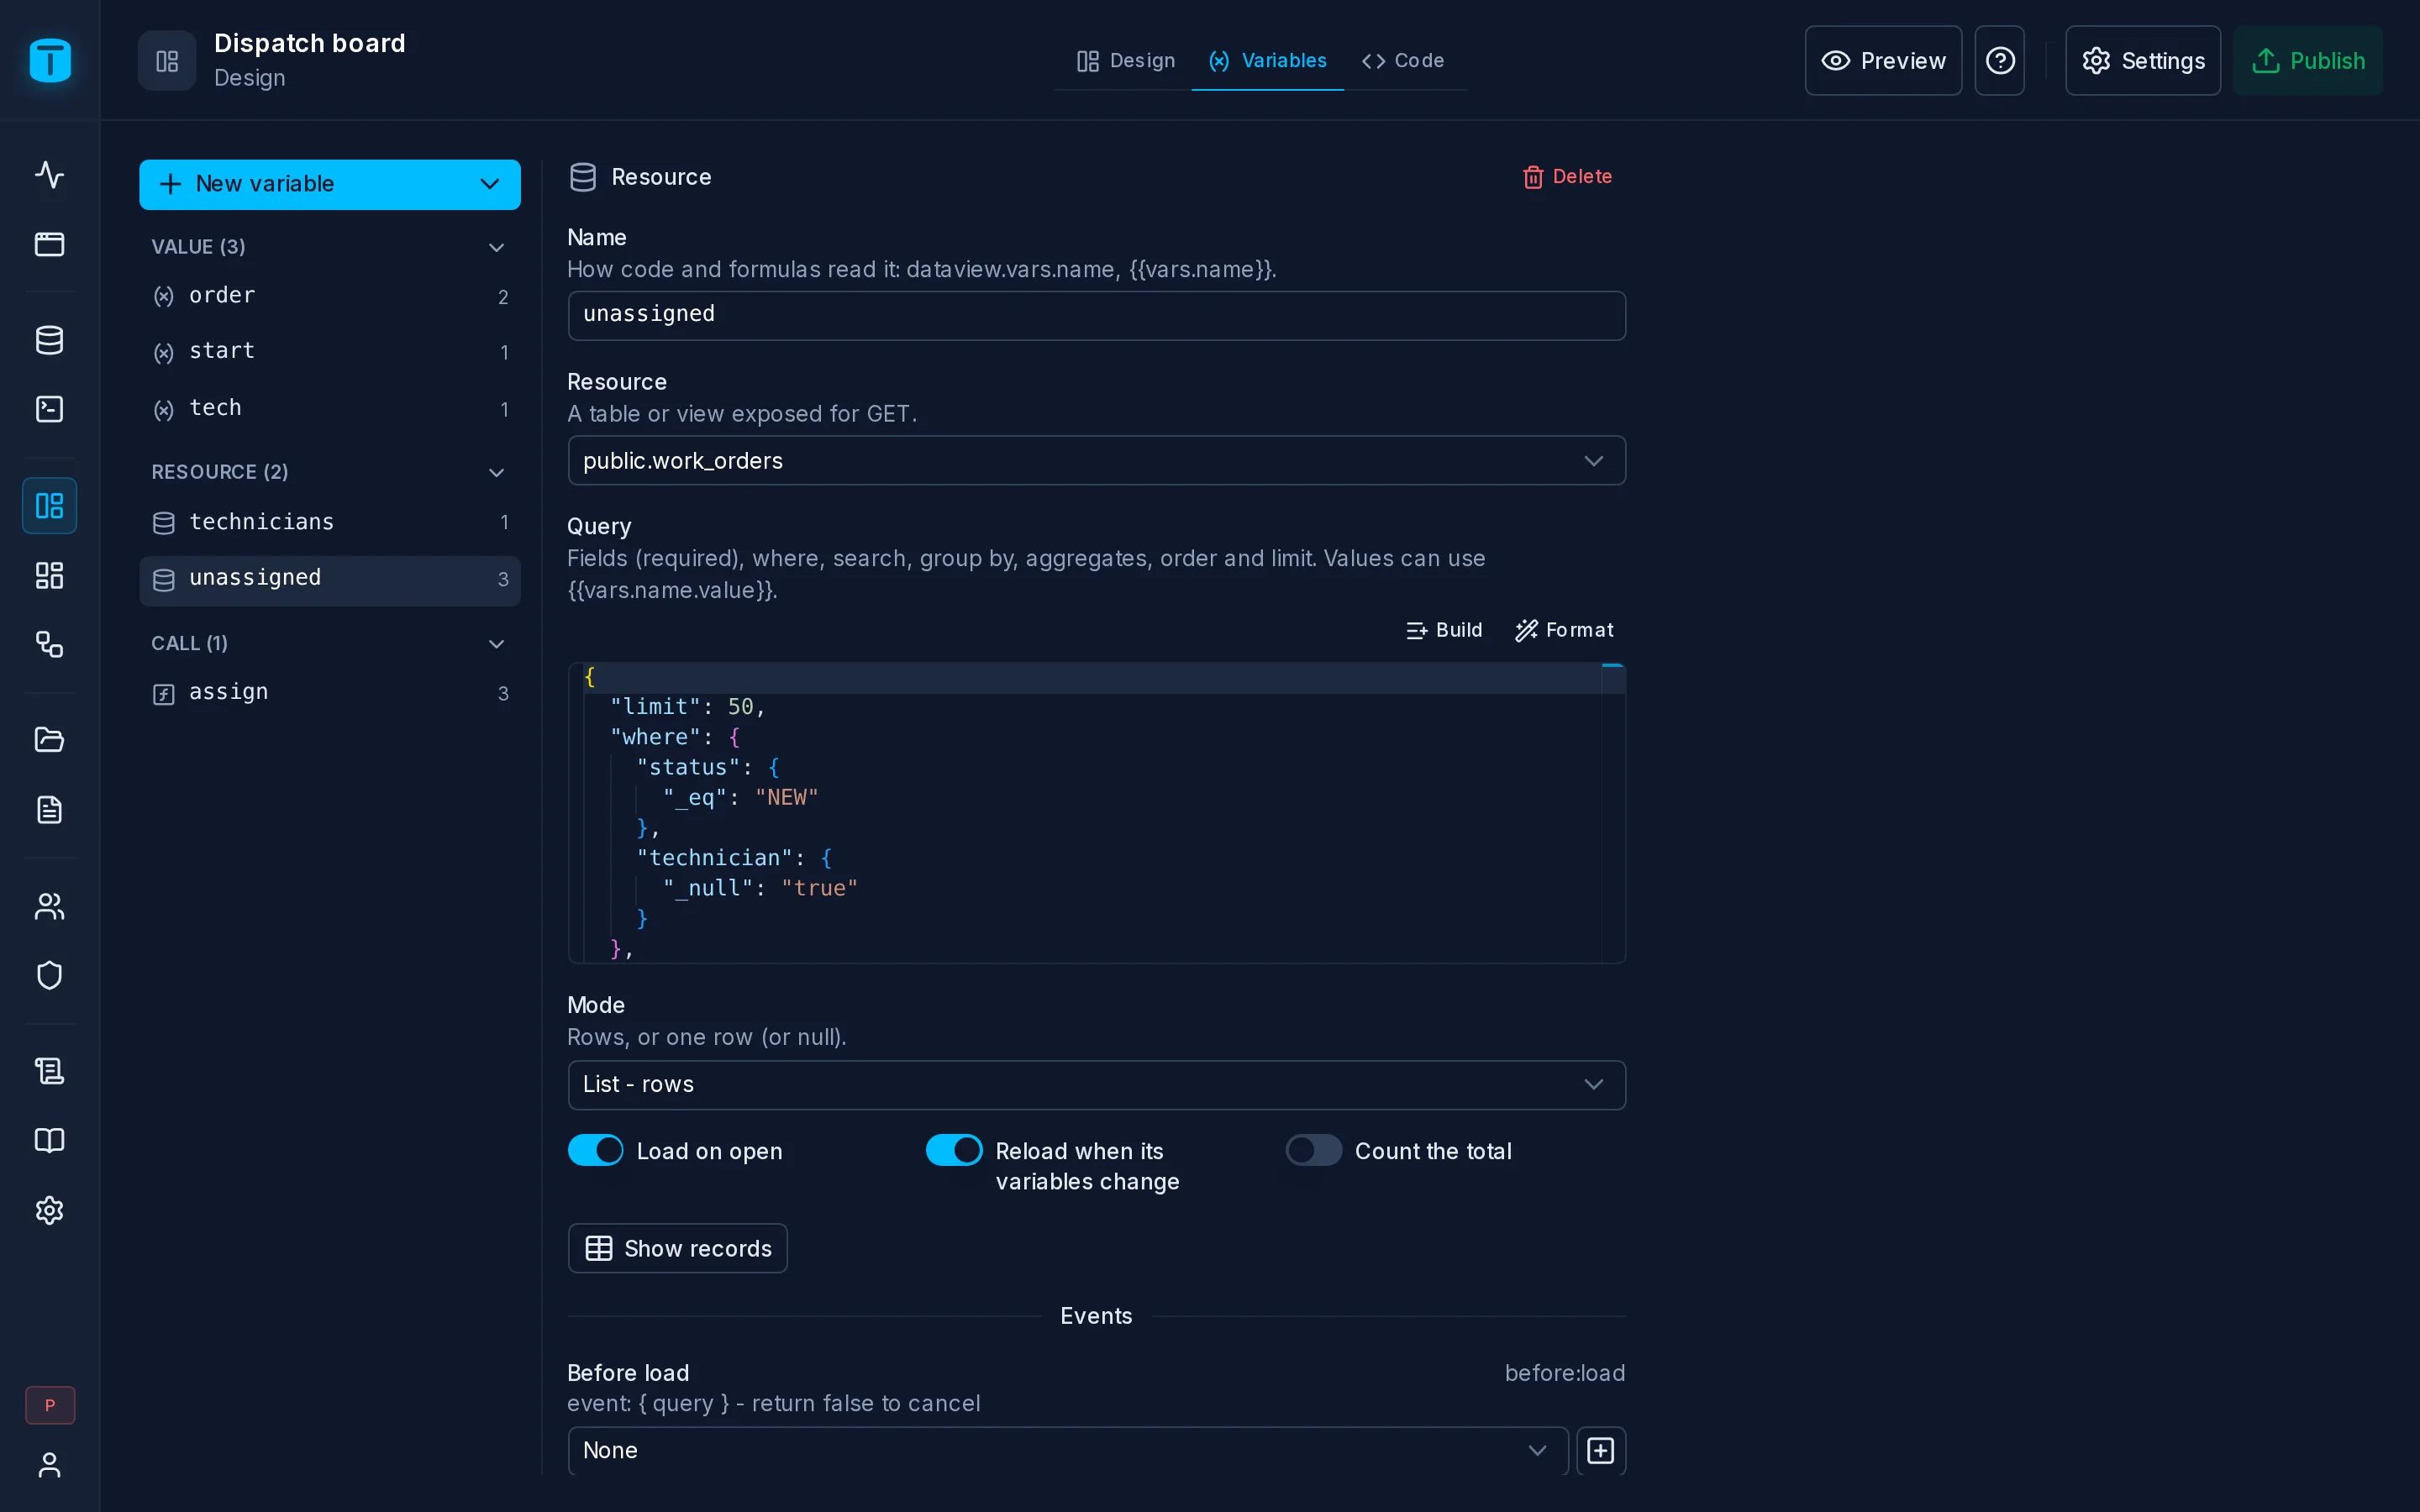Collapse the CALL (1) group

click(496, 644)
